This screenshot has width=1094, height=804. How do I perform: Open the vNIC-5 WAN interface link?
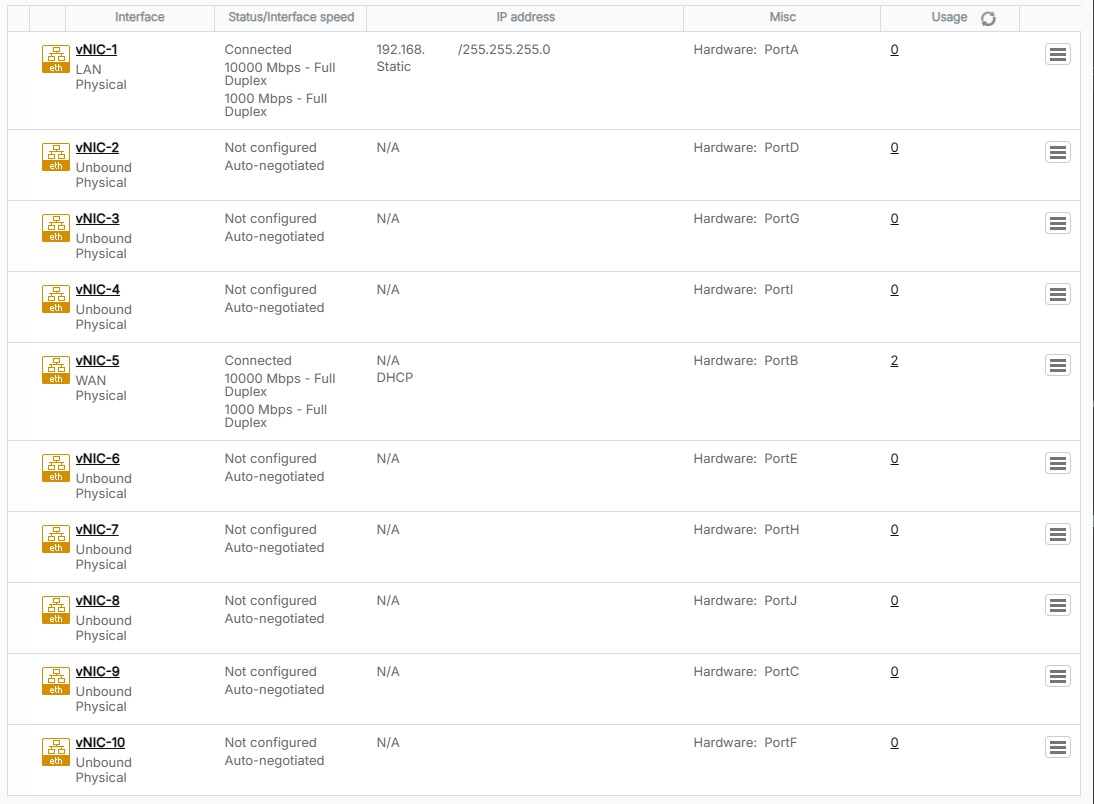tap(97, 360)
